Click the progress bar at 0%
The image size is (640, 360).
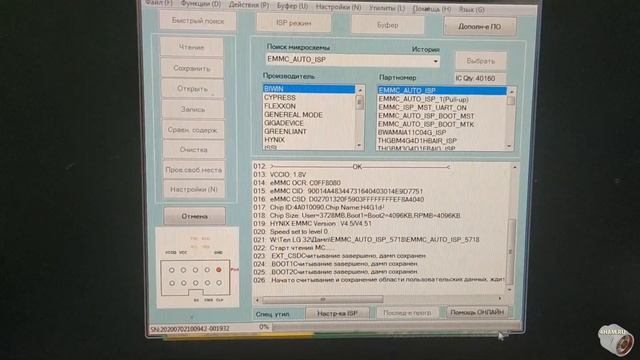pyautogui.click(x=396, y=327)
